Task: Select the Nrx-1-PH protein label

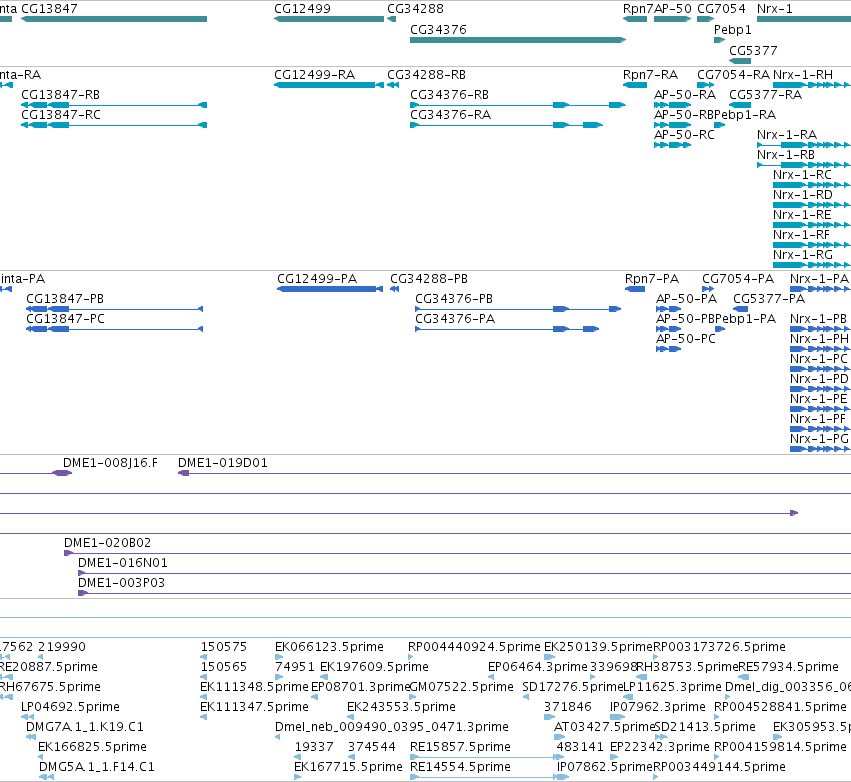Action: click(x=820, y=339)
